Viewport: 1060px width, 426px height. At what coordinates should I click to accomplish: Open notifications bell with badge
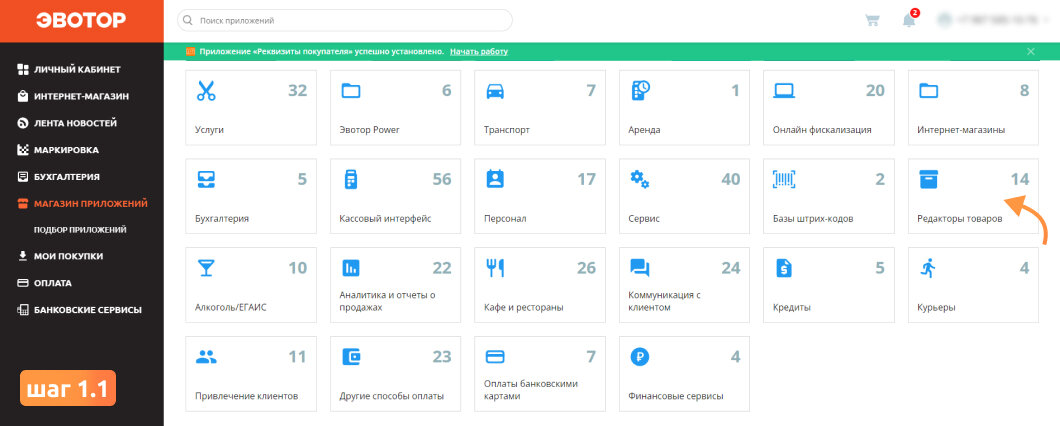pyautogui.click(x=910, y=20)
